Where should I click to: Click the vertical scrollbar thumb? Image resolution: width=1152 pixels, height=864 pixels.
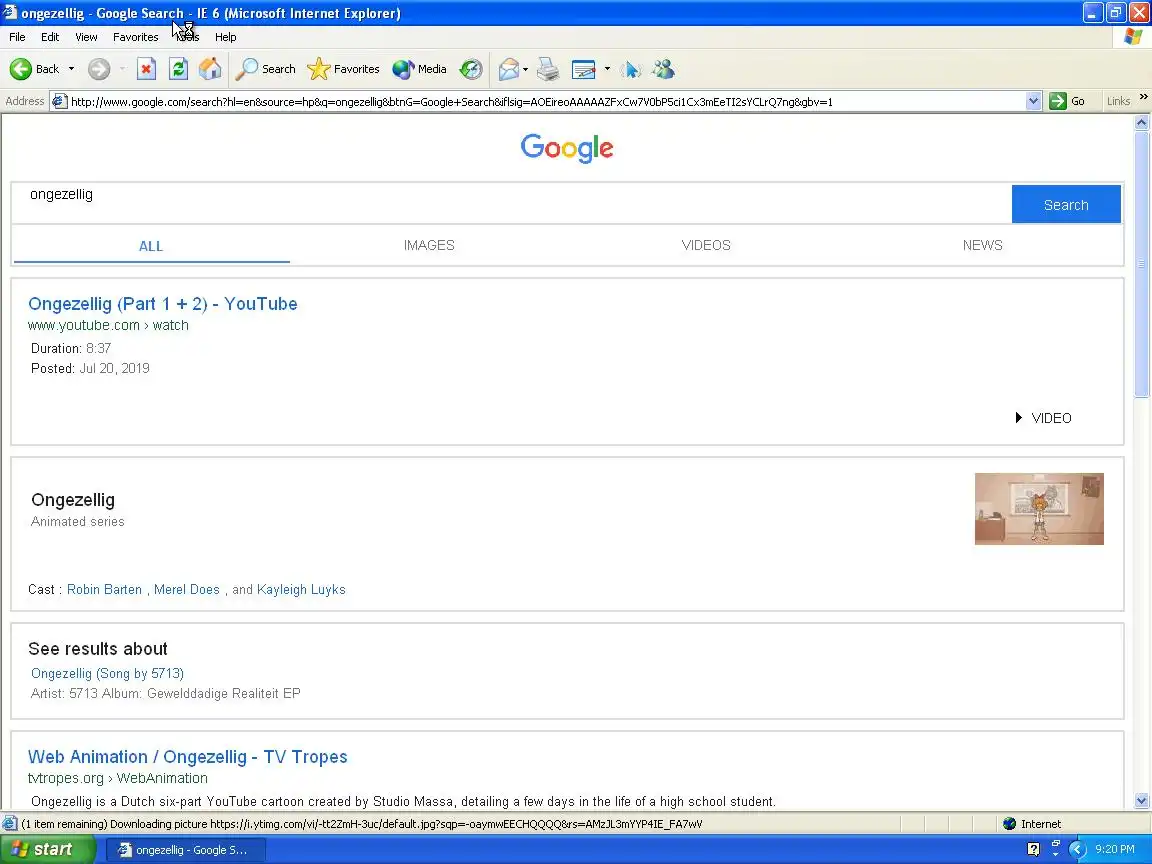tap(1142, 264)
